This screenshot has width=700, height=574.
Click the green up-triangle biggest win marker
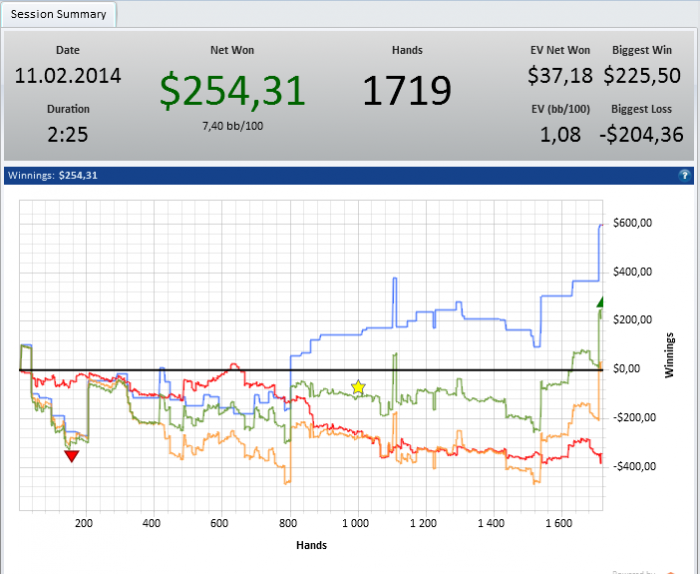[600, 302]
